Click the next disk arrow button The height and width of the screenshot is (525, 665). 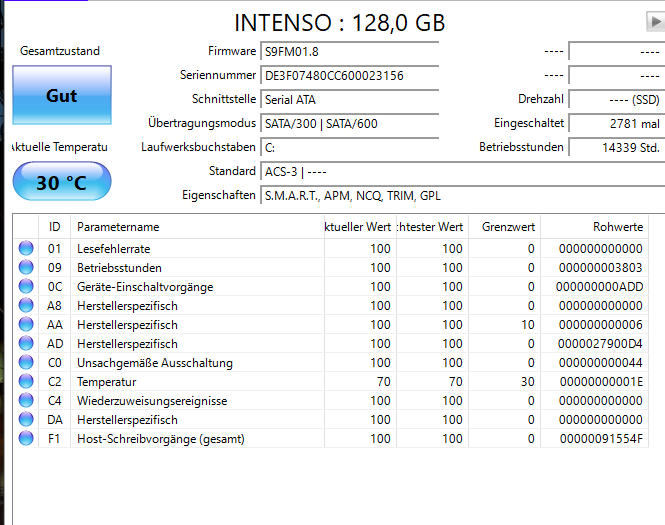pyautogui.click(x=656, y=21)
